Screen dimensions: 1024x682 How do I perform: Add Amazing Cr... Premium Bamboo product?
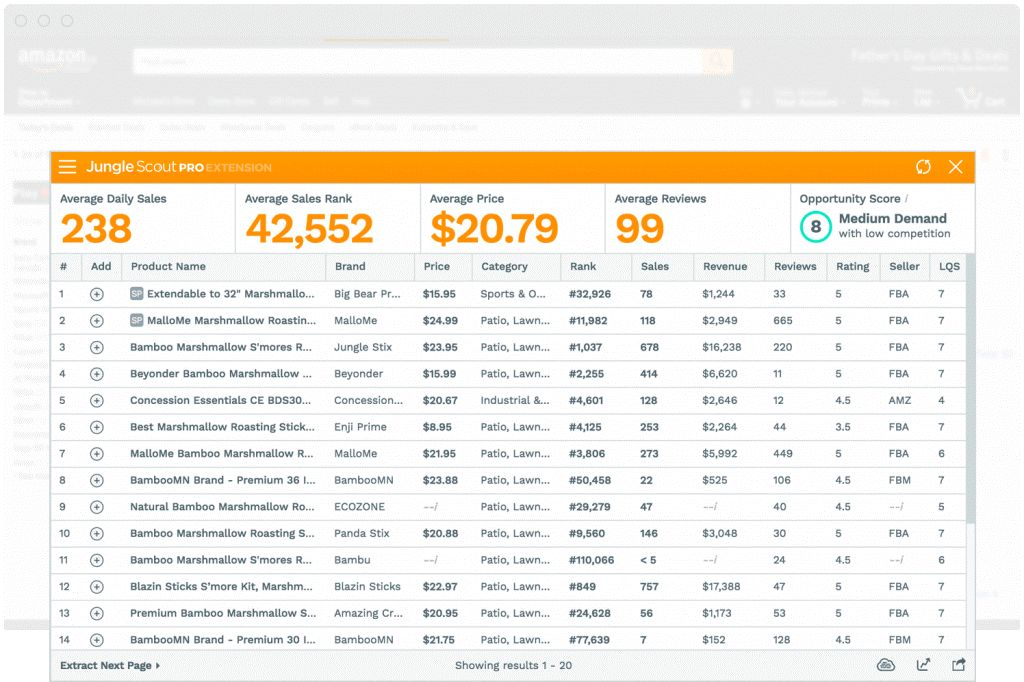pyautogui.click(x=97, y=613)
